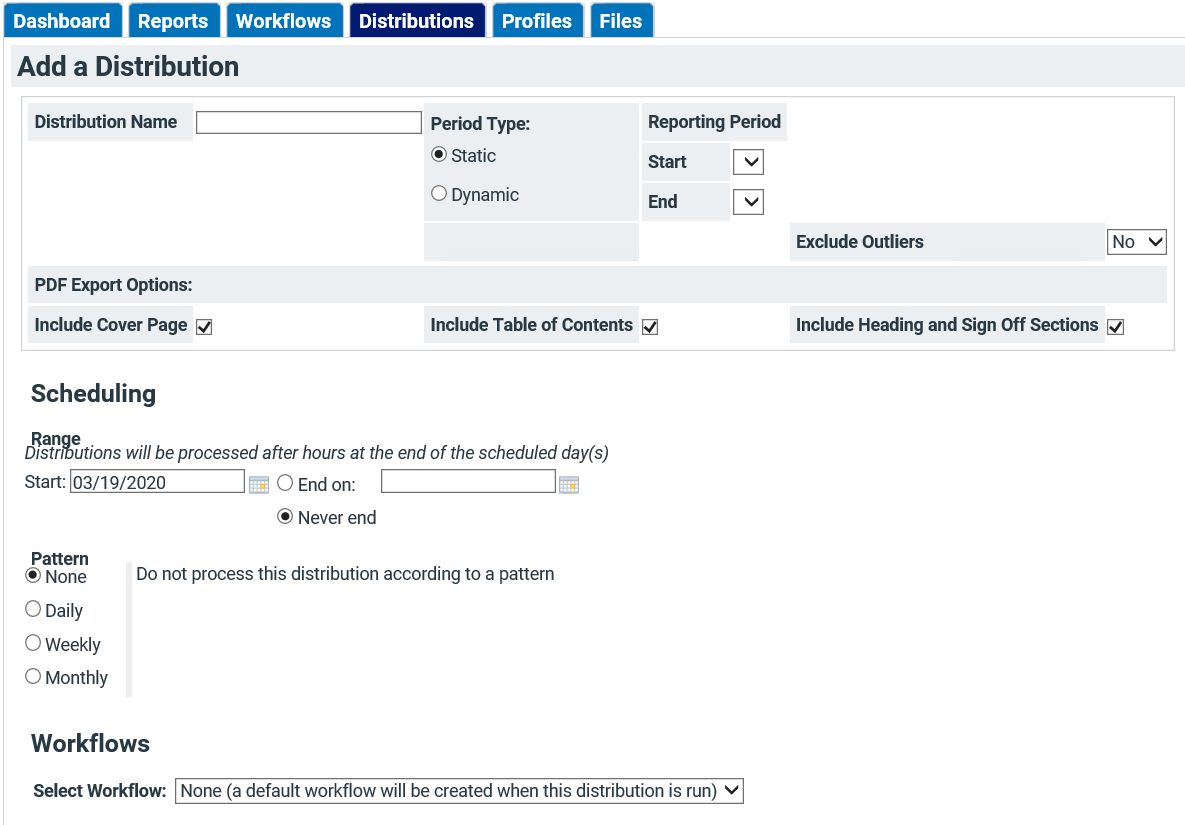The height and width of the screenshot is (825, 1185).
Task: Toggle the Include Cover Page checkbox
Action: (204, 326)
